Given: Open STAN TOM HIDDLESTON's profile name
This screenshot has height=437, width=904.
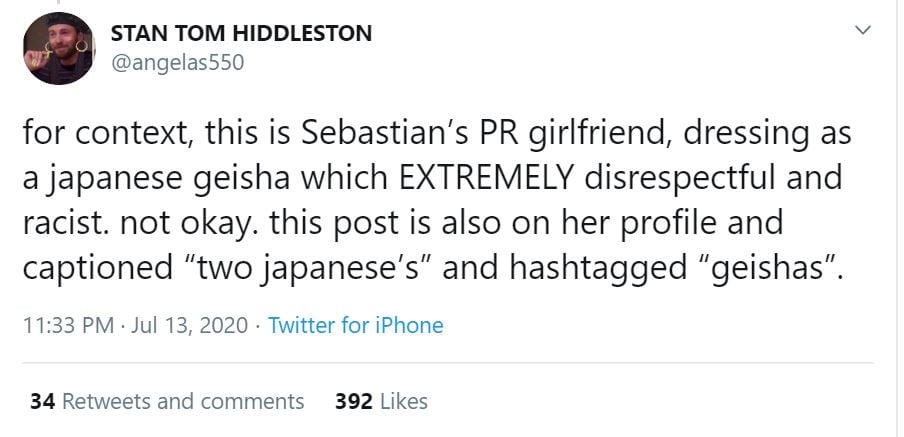Looking at the screenshot, I should pos(241,33).
